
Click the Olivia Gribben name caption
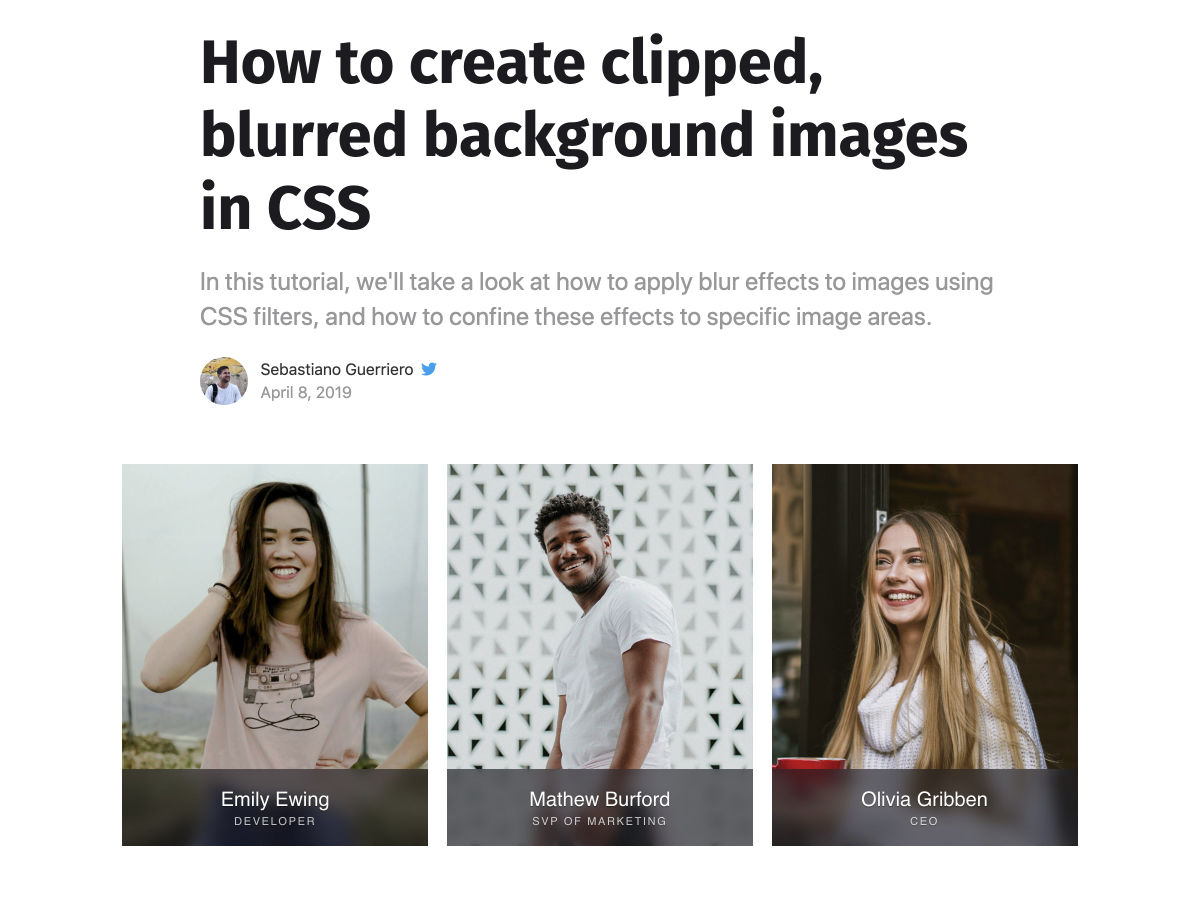(924, 799)
